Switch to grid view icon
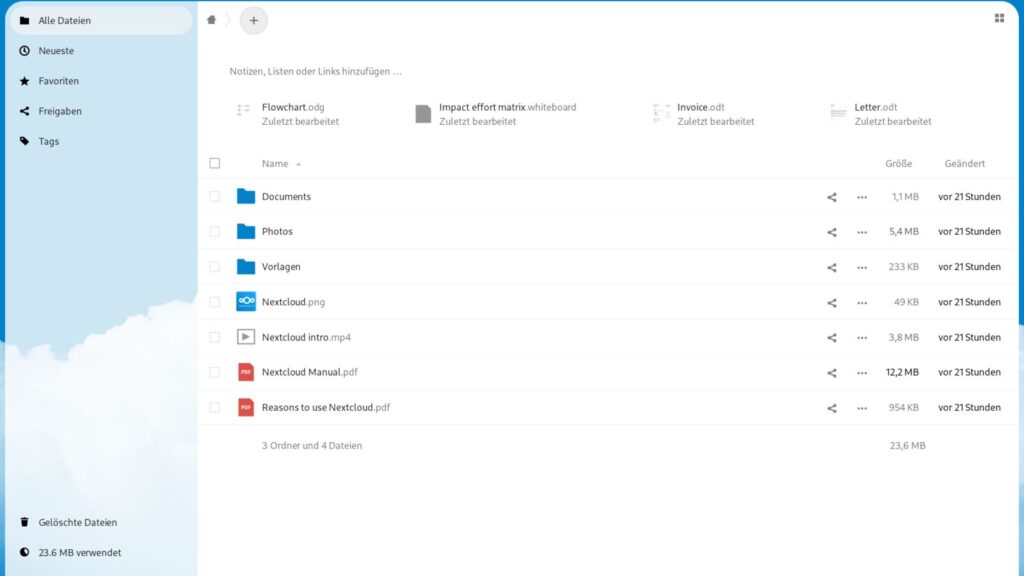The height and width of the screenshot is (576, 1024). [x=999, y=18]
